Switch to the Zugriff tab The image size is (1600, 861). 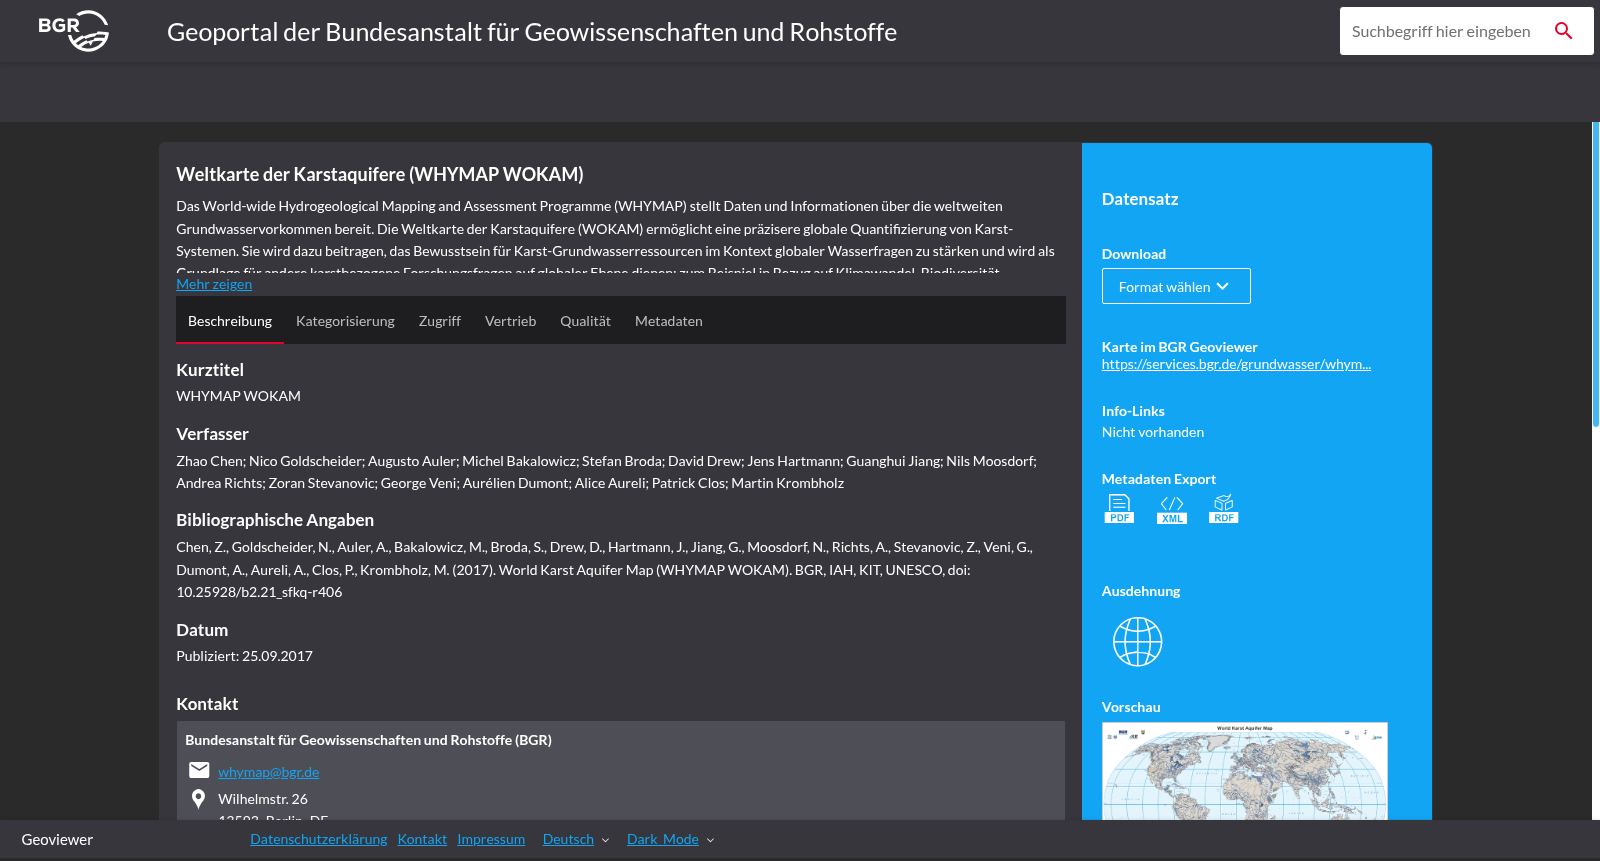(440, 321)
